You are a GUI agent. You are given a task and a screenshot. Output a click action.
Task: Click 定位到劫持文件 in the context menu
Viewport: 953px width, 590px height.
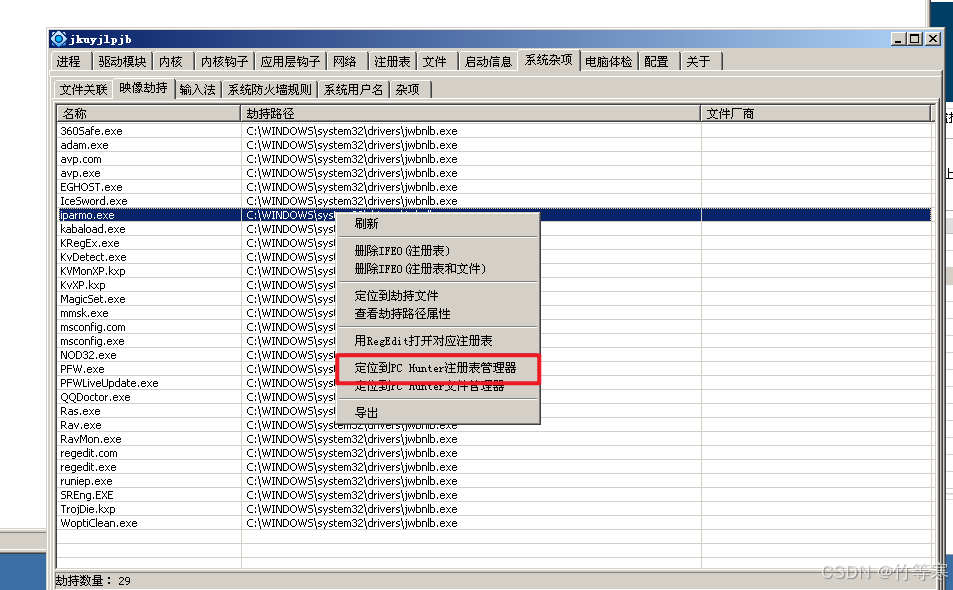pyautogui.click(x=396, y=296)
